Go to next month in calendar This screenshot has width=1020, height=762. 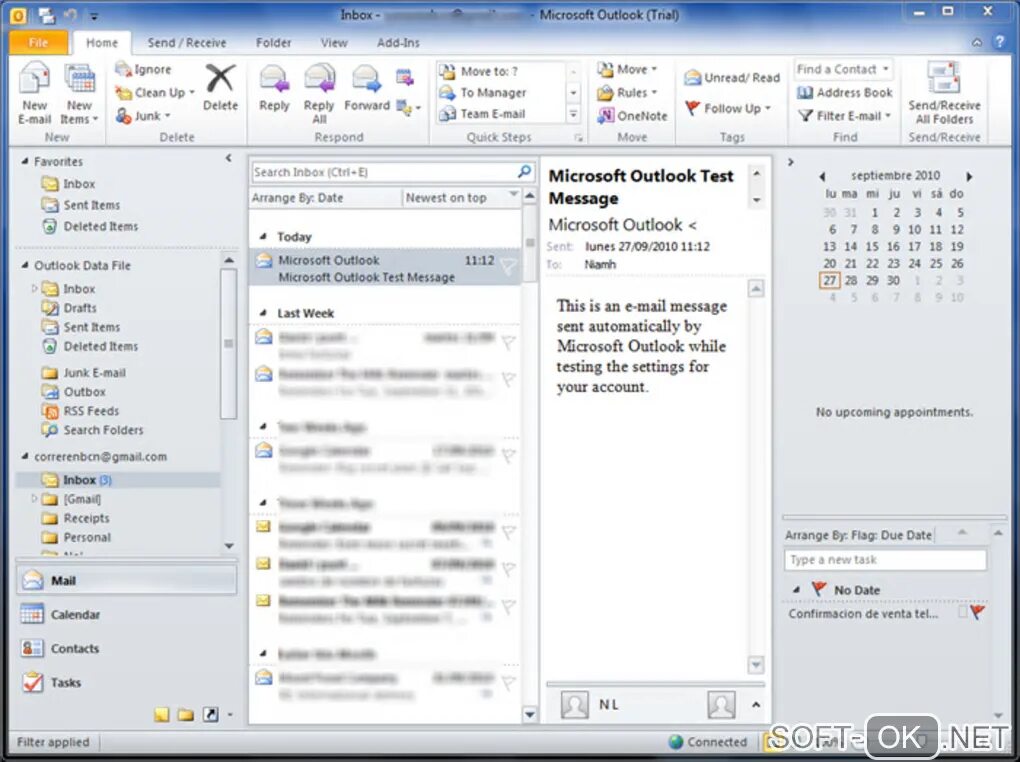pos(969,176)
